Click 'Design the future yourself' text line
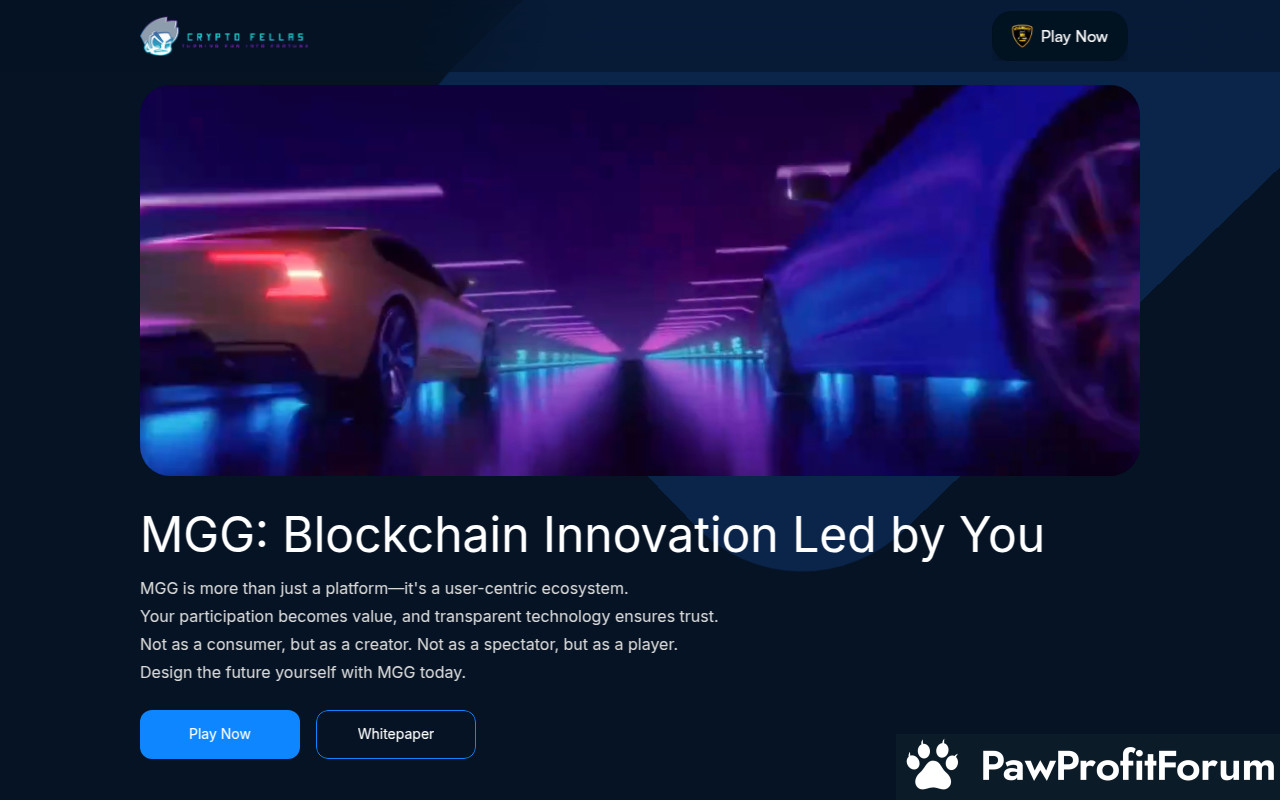 [x=303, y=672]
